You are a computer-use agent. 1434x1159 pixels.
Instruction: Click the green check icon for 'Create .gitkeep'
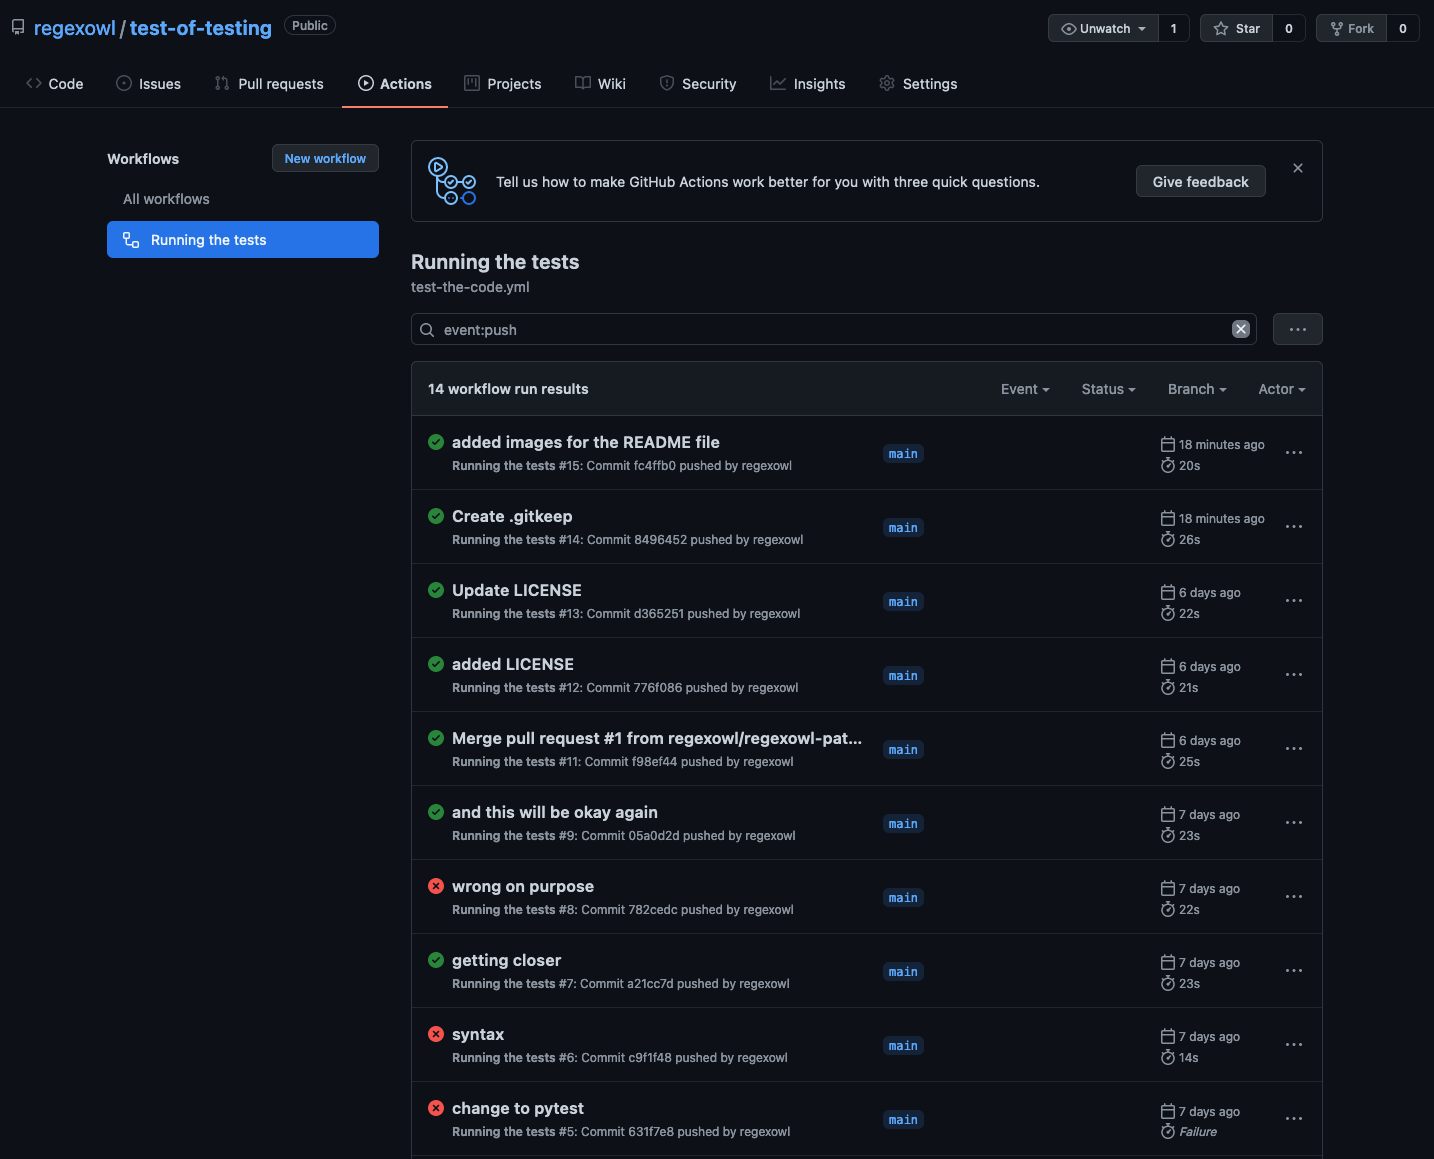[436, 516]
